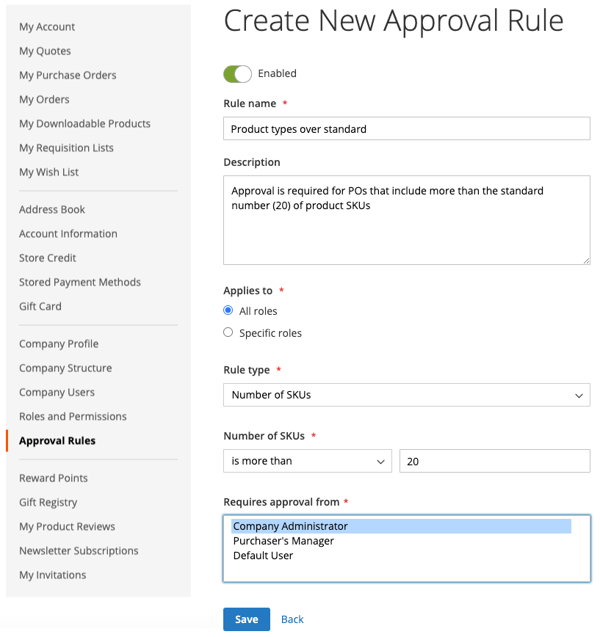The height and width of the screenshot is (637, 600).
Task: Select Company Administrator as approver
Action: click(290, 526)
